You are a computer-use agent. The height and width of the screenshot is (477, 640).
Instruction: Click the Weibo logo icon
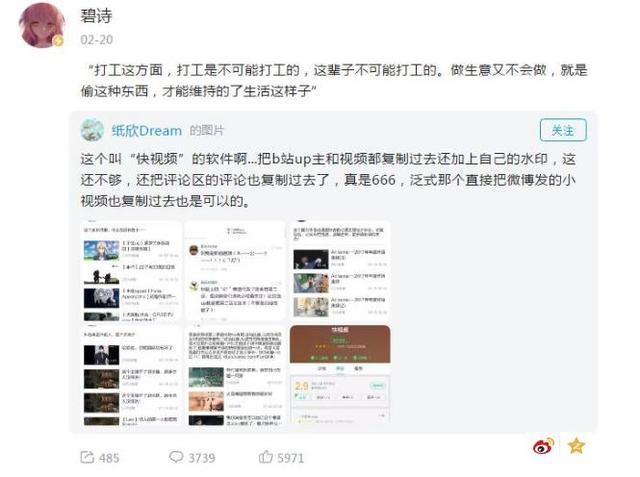point(543,446)
